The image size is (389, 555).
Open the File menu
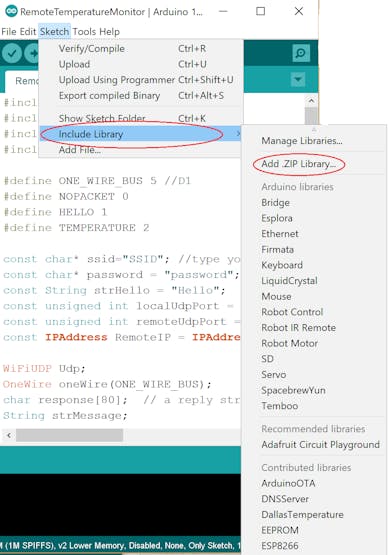point(9,32)
